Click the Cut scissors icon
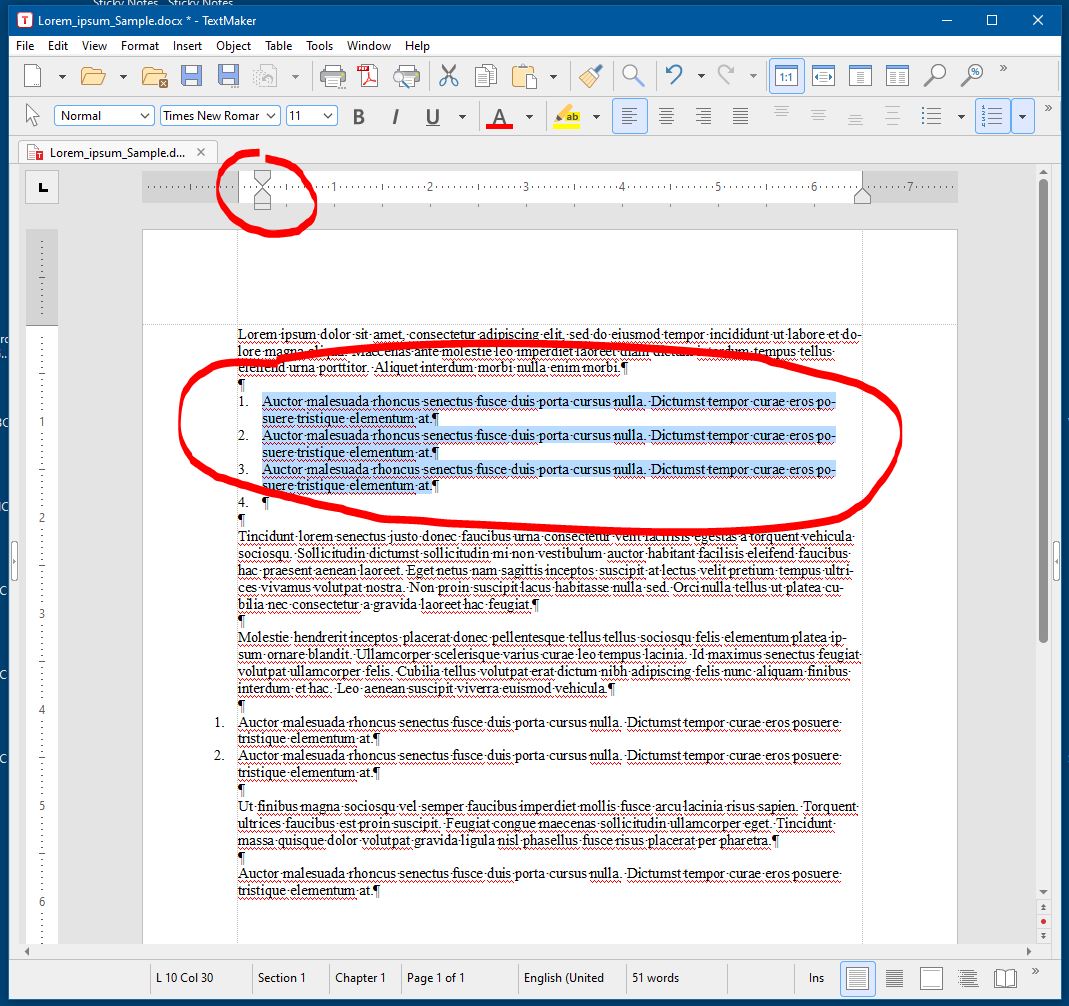1069x1006 pixels. tap(449, 76)
